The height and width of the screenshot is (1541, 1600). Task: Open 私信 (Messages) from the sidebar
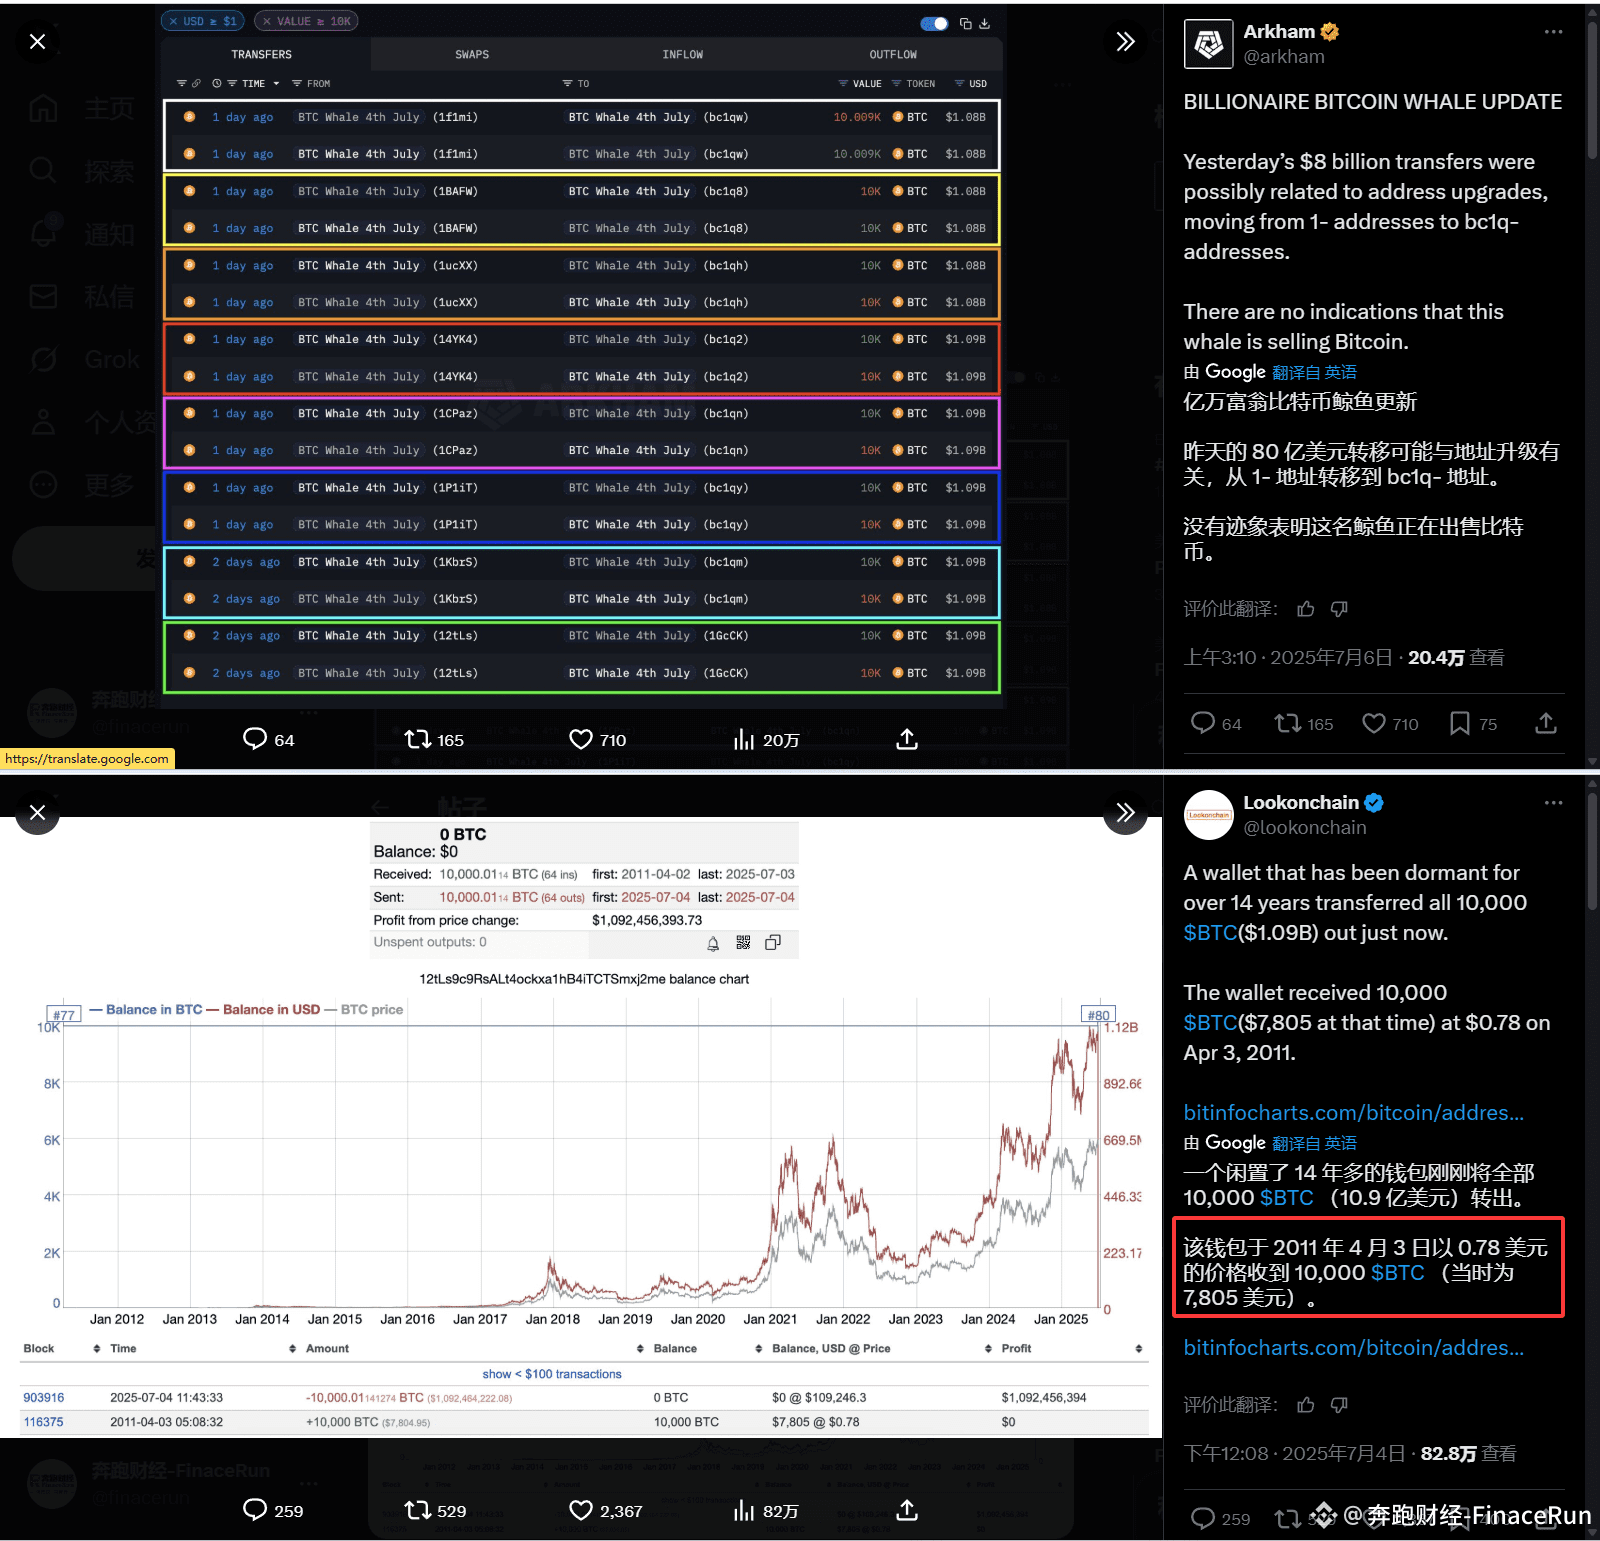pos(43,296)
